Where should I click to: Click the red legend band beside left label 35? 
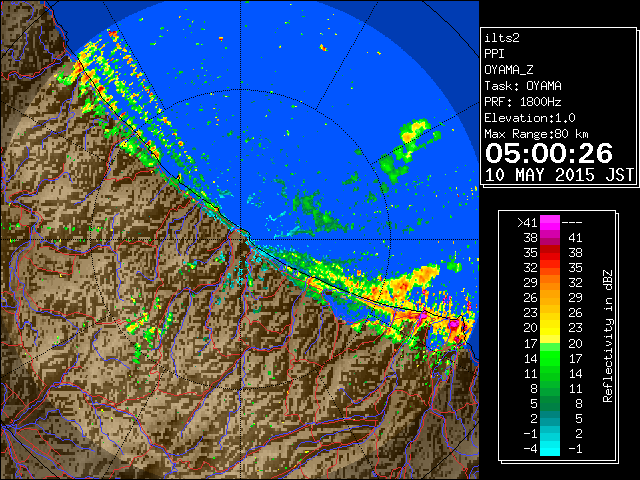[550, 253]
